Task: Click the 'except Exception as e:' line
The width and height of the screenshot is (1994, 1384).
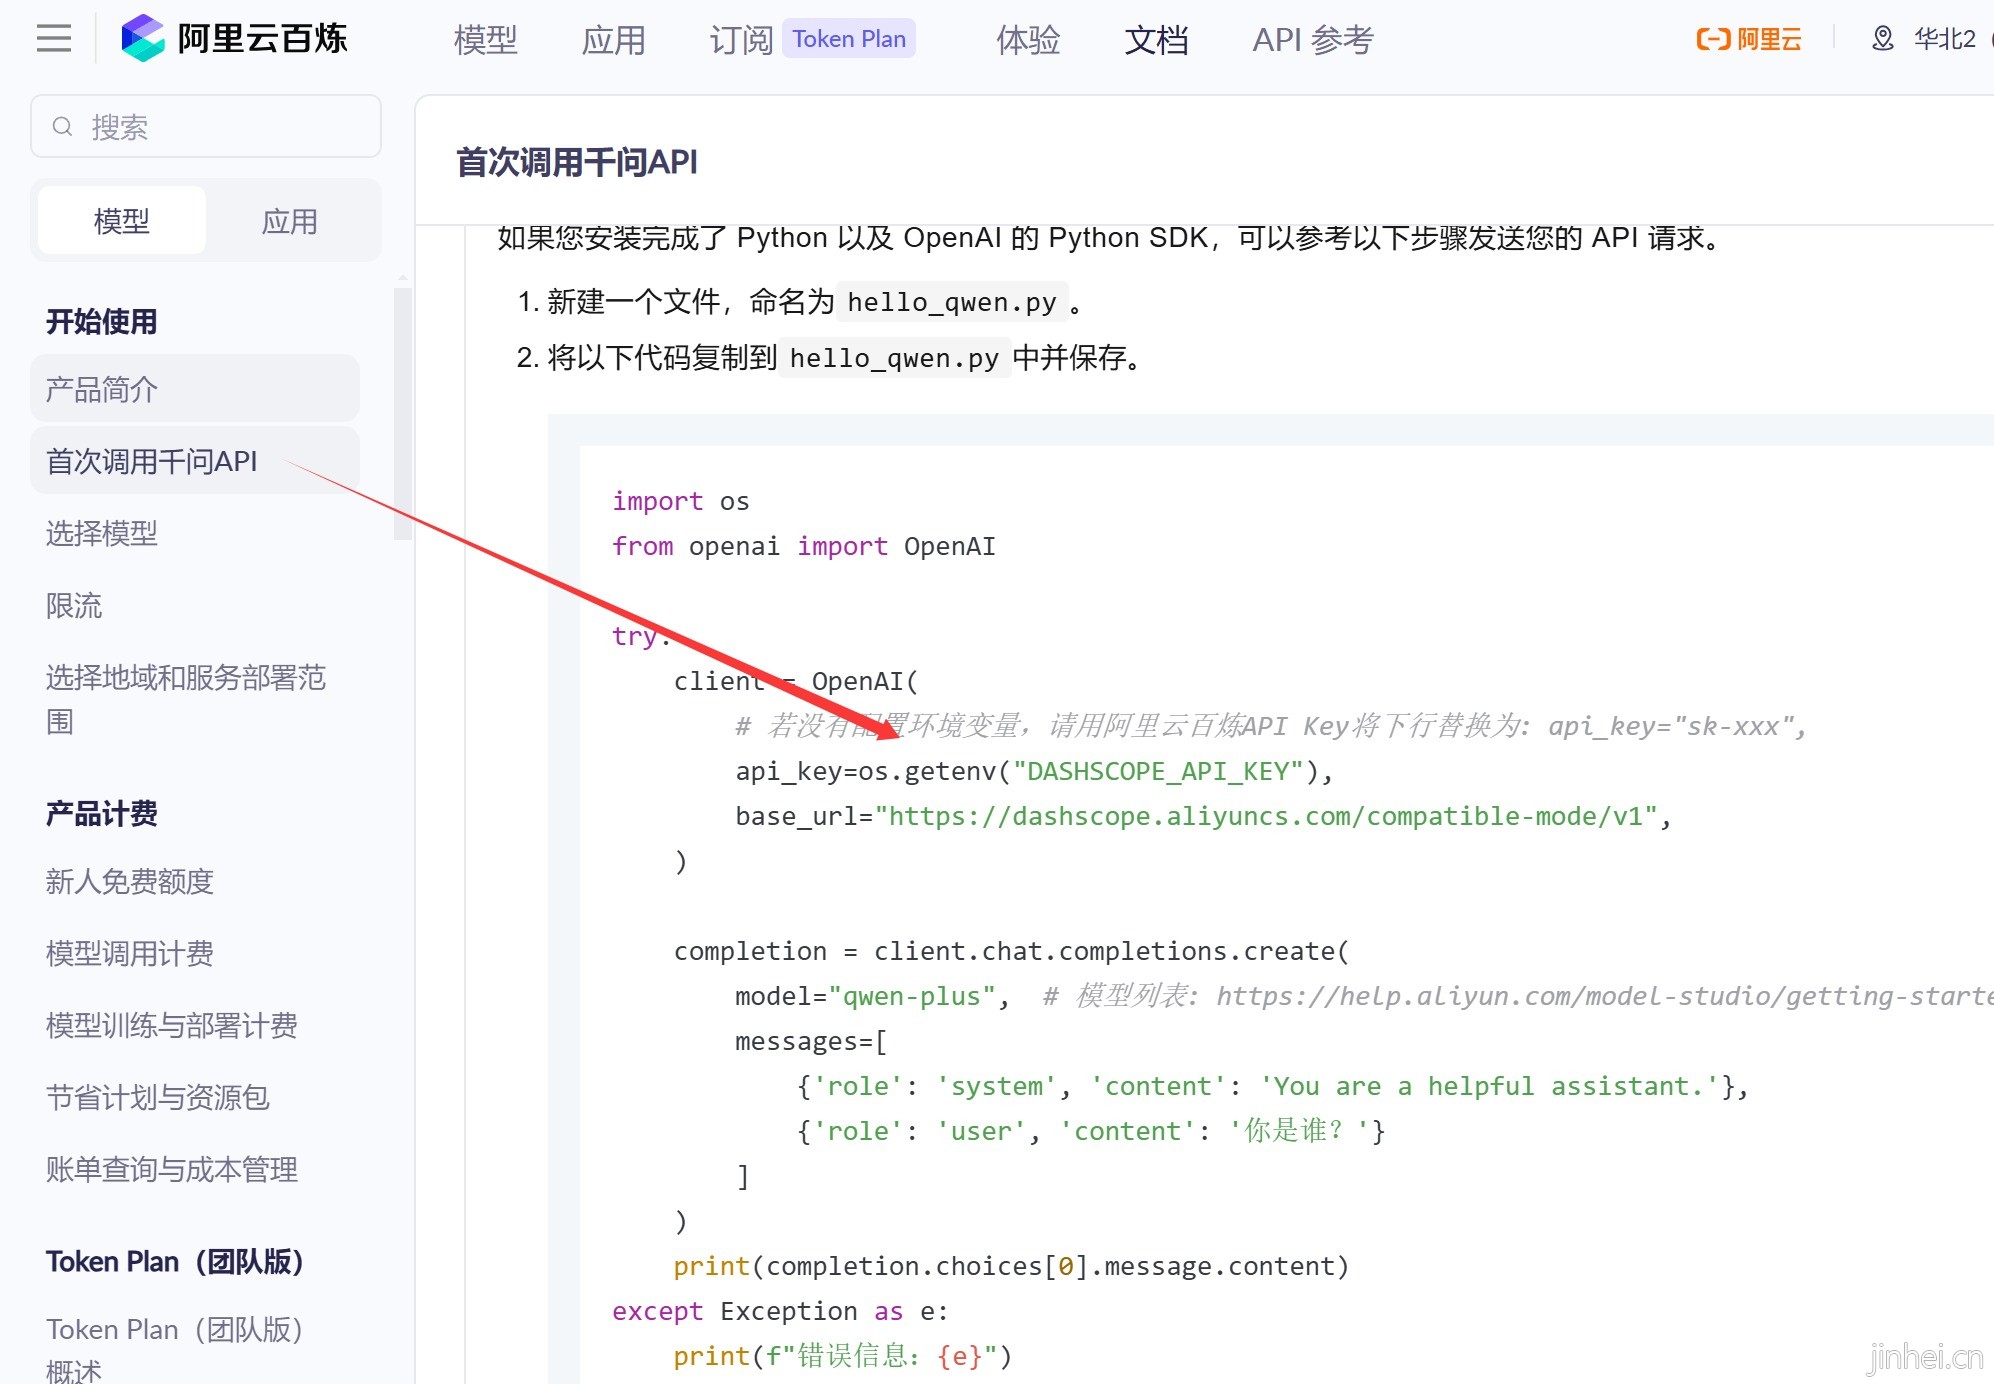Action: (x=780, y=1311)
